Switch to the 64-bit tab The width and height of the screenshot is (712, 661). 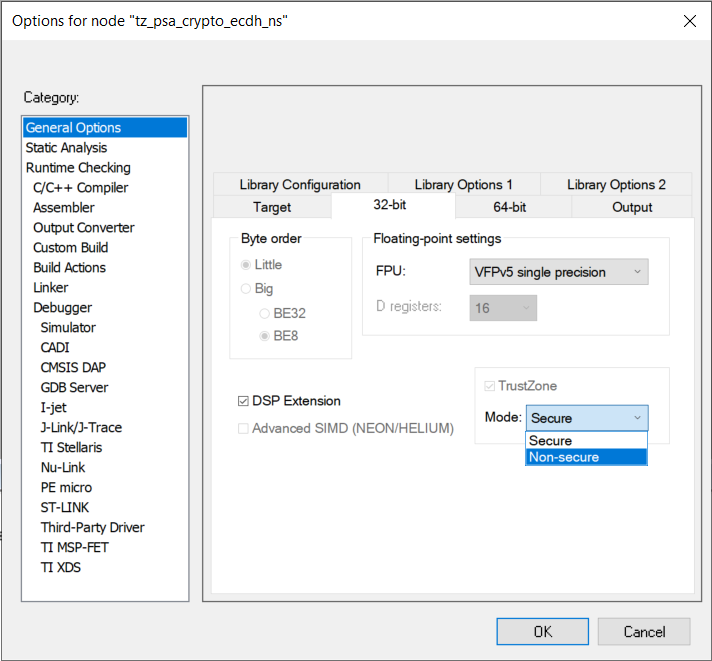pos(509,207)
